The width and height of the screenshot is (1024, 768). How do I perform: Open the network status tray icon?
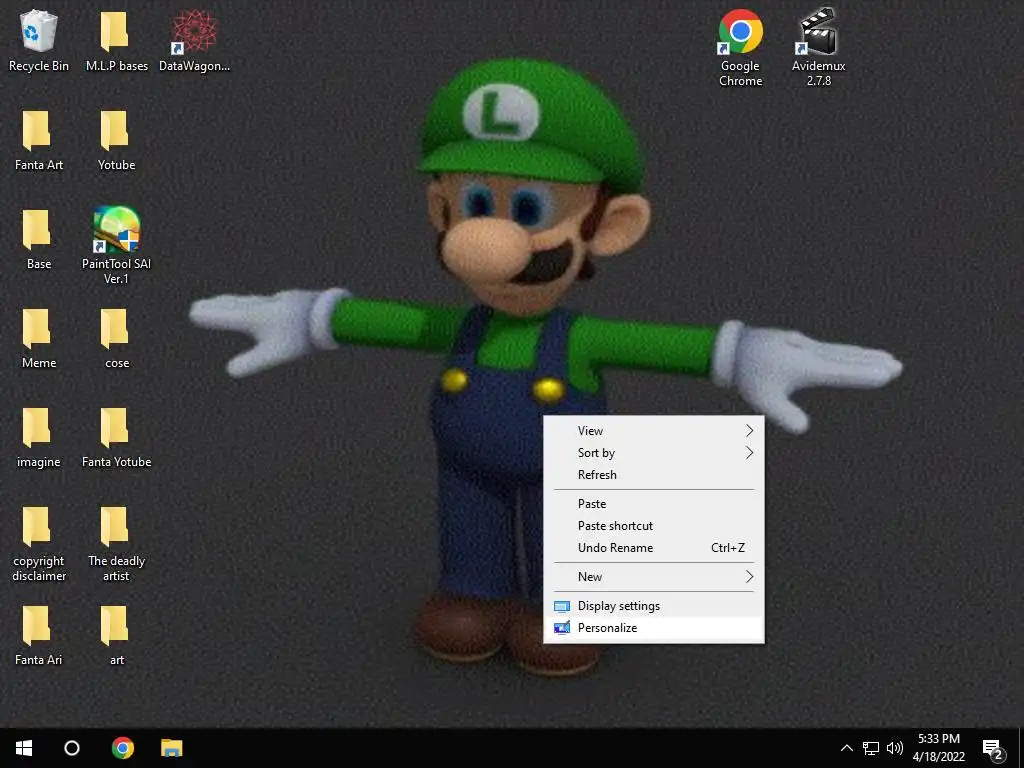click(871, 748)
